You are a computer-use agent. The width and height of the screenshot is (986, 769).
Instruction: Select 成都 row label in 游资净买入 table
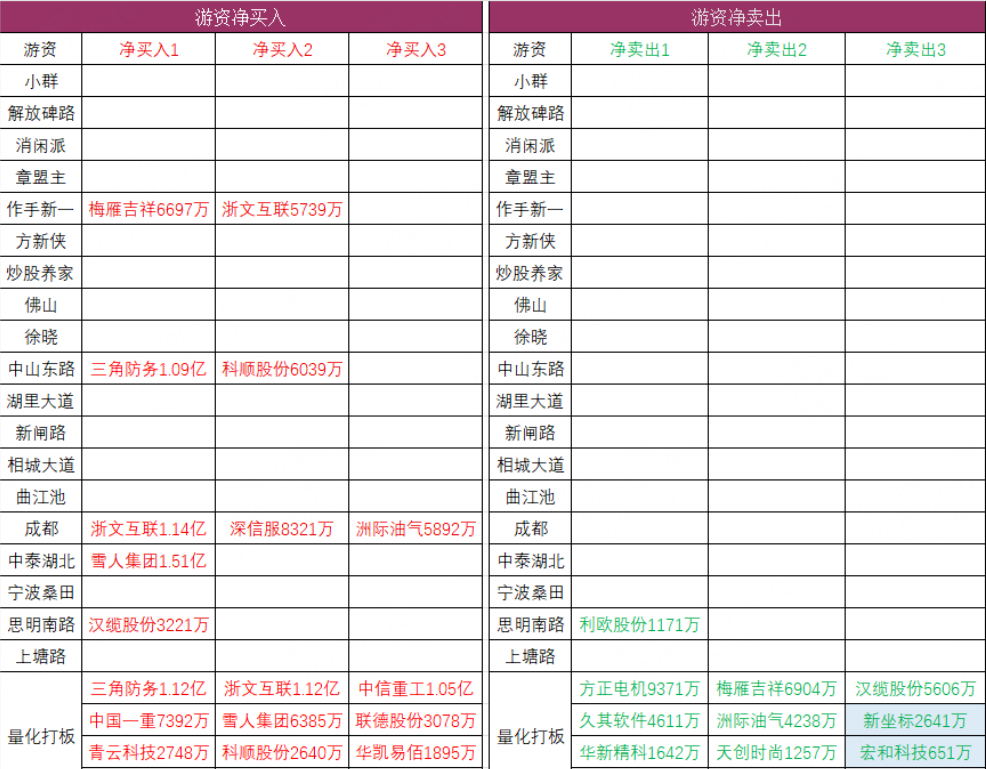pyautogui.click(x=41, y=528)
